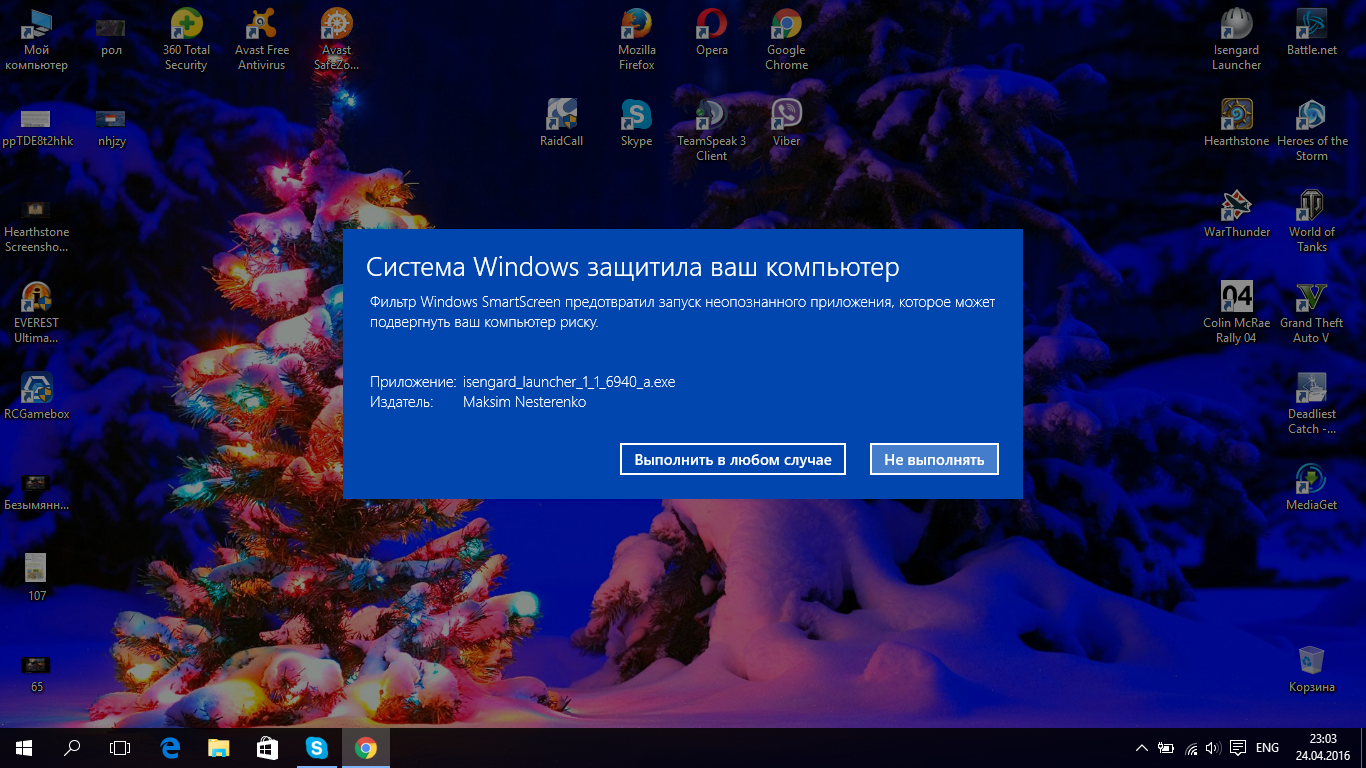The height and width of the screenshot is (768, 1366).
Task: Open Windows Store from taskbar
Action: pos(267,747)
